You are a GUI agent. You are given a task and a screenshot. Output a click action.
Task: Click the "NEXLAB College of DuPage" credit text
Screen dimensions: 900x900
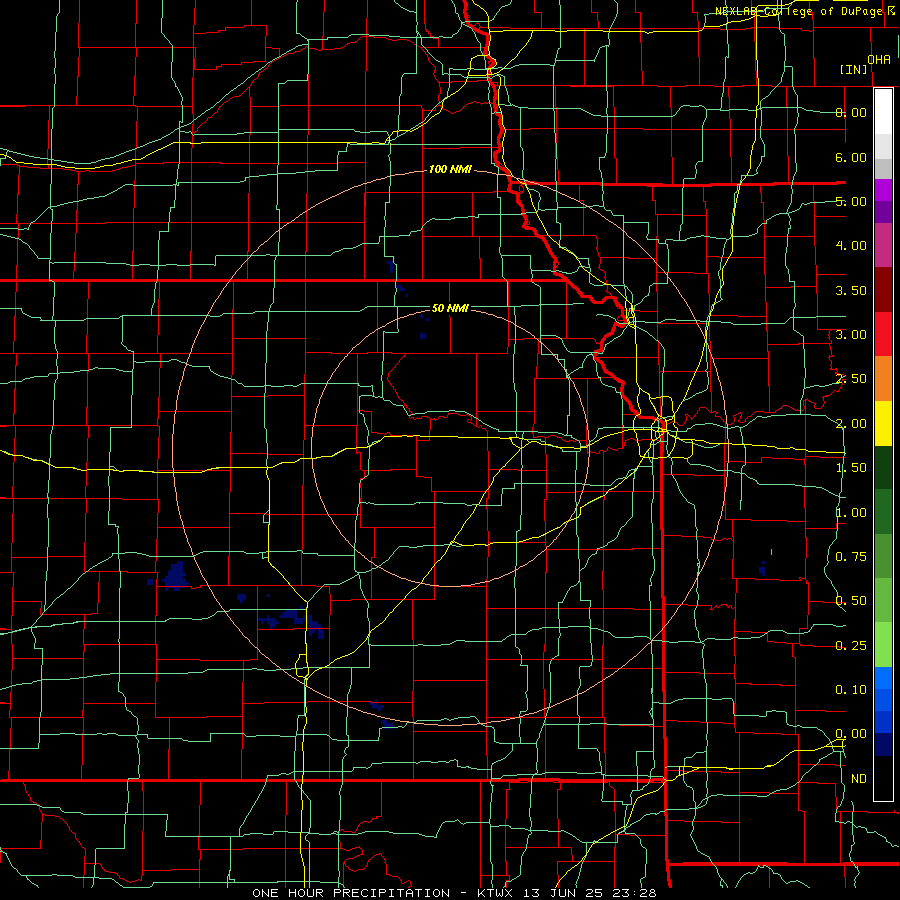pyautogui.click(x=801, y=11)
